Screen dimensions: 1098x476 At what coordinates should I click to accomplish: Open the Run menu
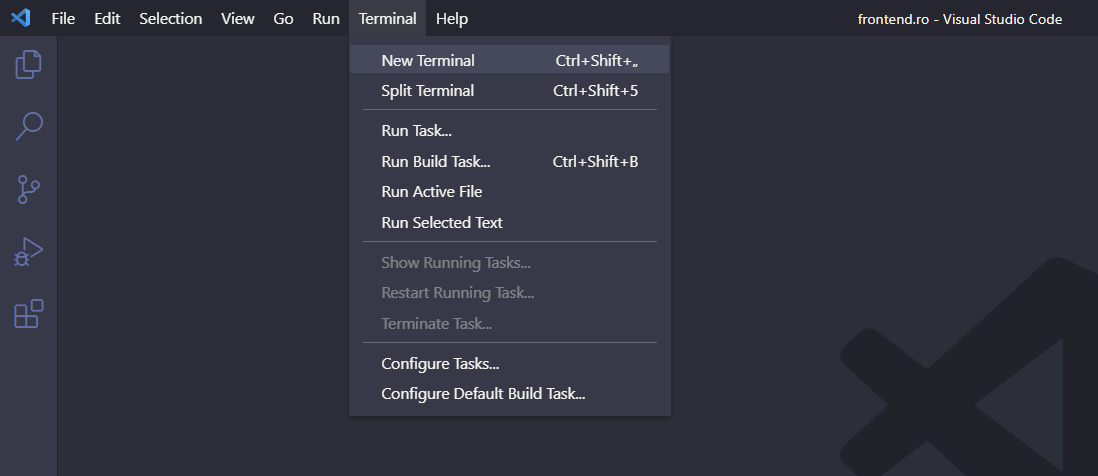(x=326, y=19)
